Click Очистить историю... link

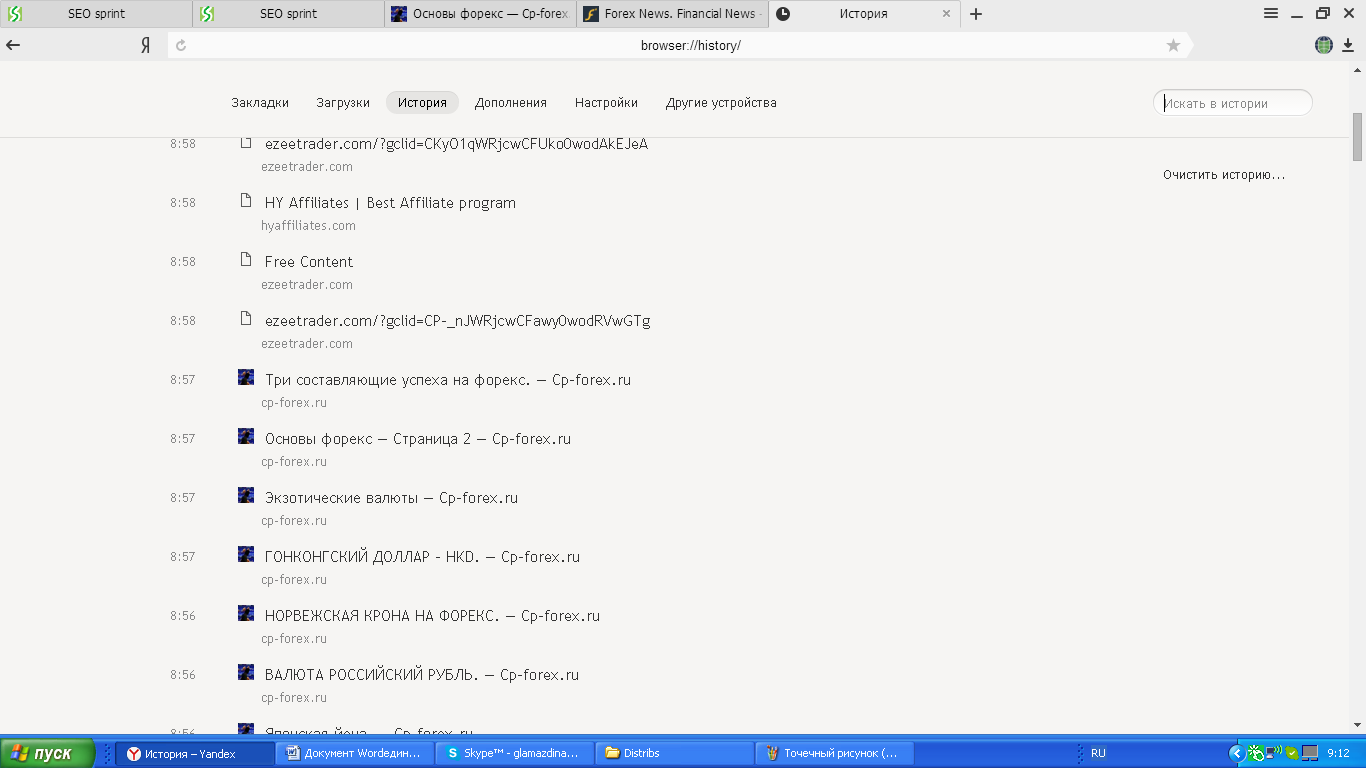tap(1224, 175)
